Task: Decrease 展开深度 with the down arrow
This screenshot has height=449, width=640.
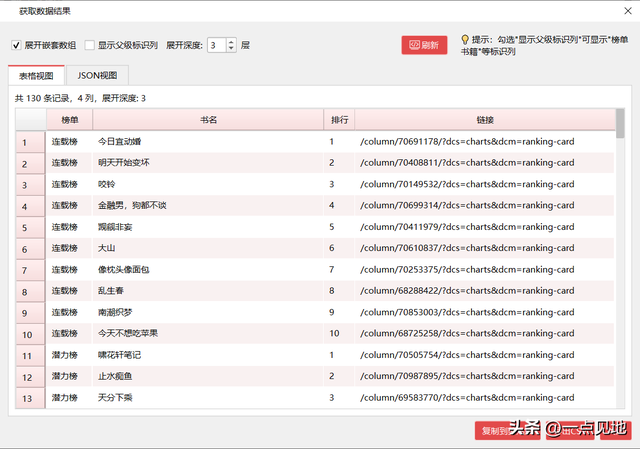Action: (x=231, y=48)
